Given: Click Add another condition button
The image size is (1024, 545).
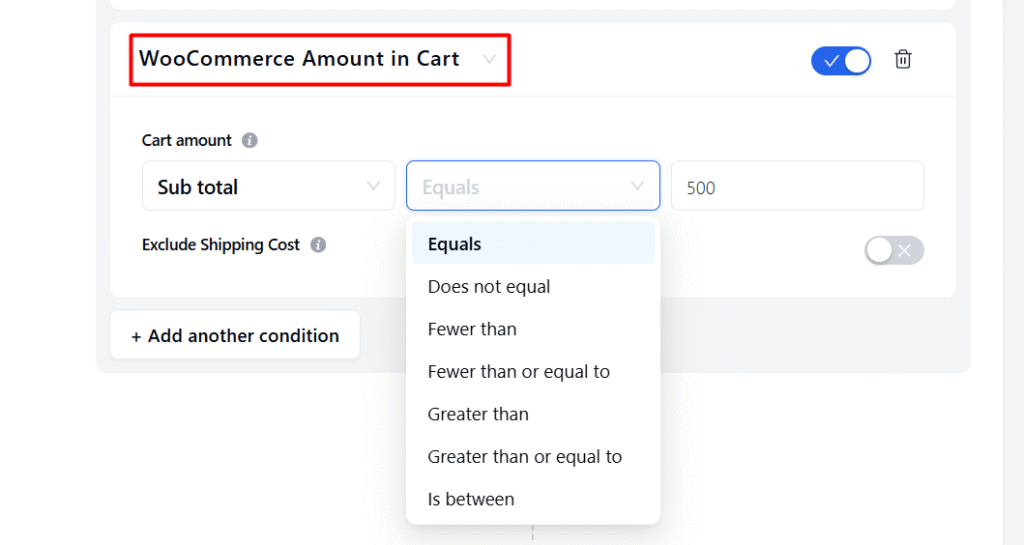Looking at the screenshot, I should 235,336.
